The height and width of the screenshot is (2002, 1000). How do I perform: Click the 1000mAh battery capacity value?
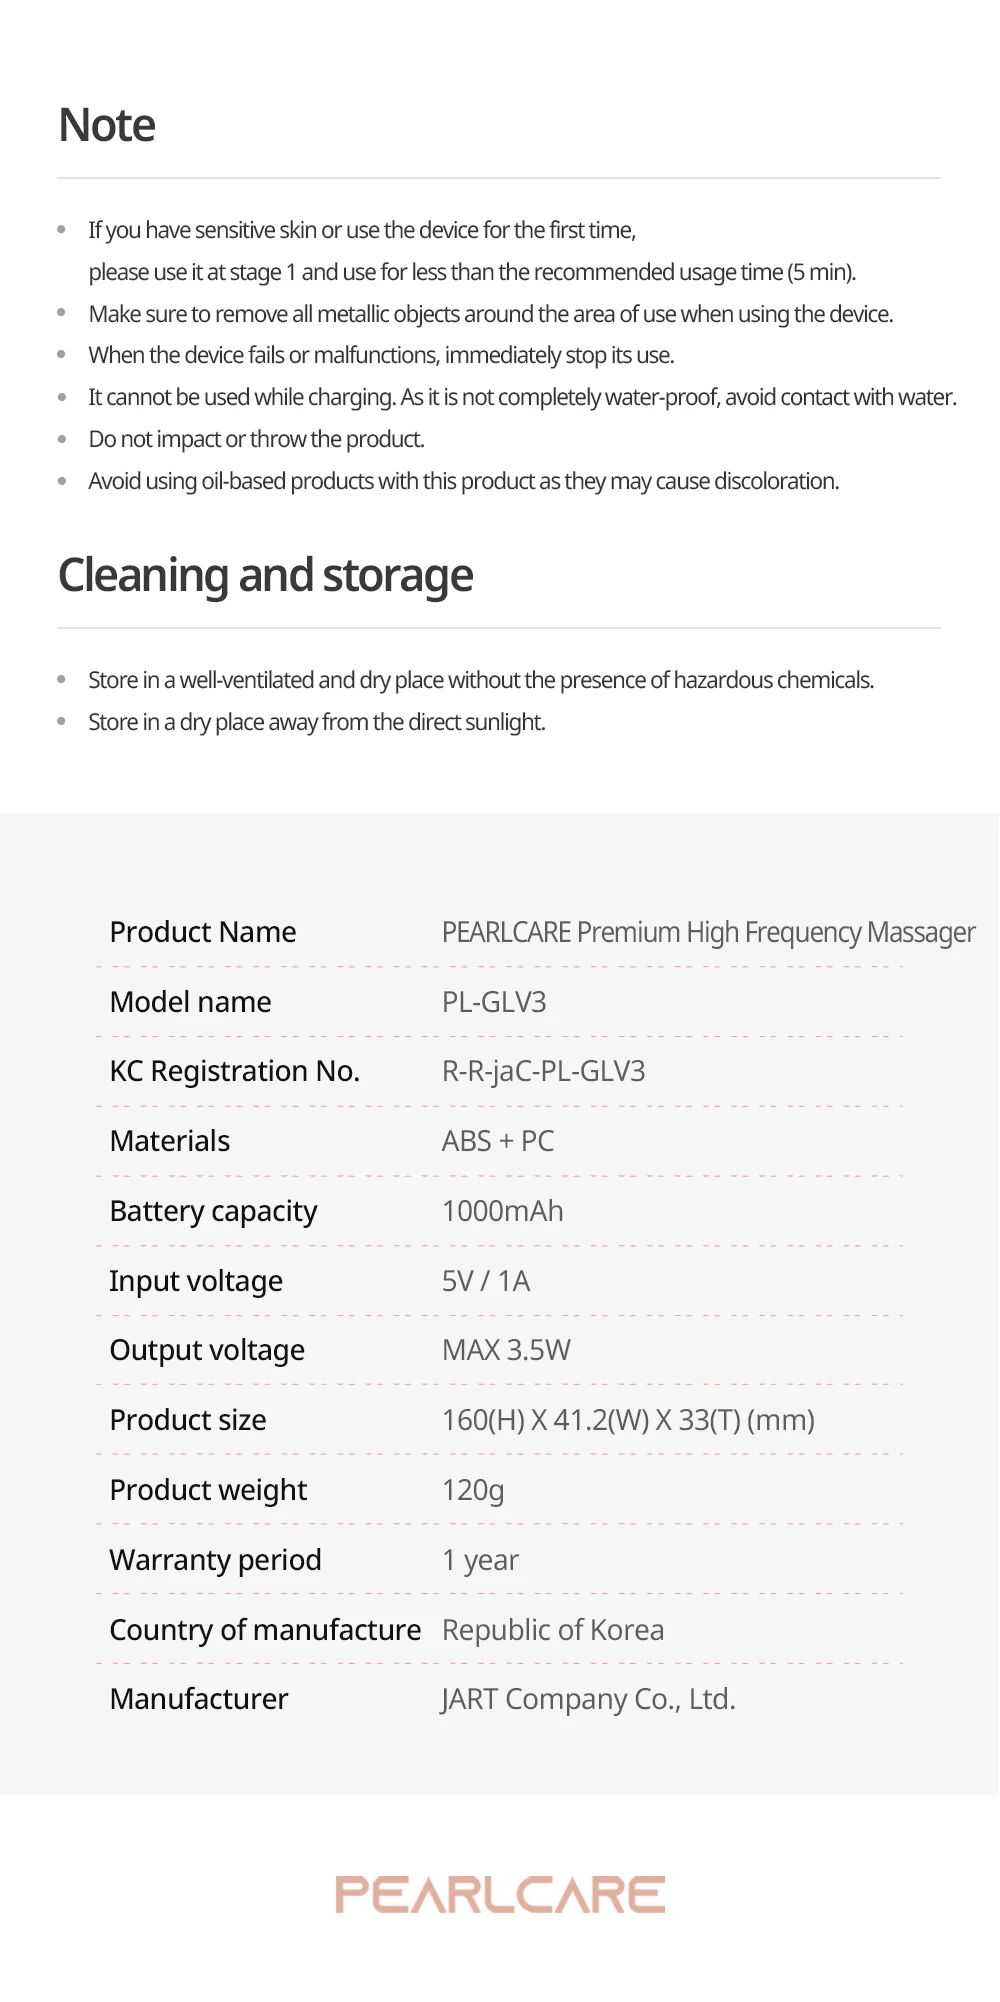502,1211
